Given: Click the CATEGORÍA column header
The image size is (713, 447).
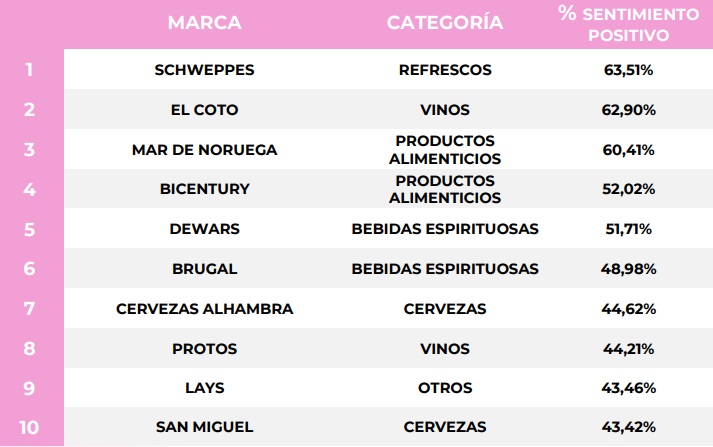Looking at the screenshot, I should [445, 22].
